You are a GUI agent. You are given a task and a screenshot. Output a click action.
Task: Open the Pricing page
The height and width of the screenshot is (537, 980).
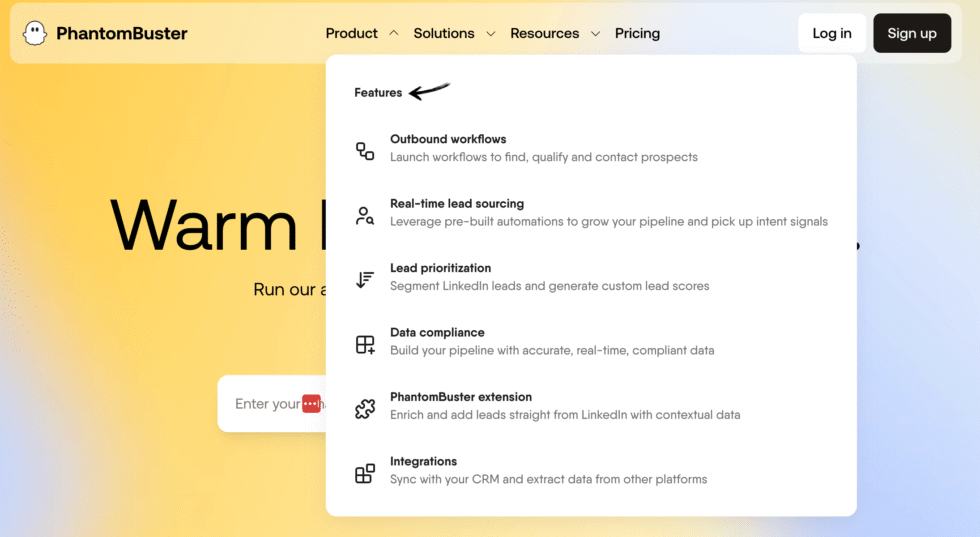(x=637, y=33)
